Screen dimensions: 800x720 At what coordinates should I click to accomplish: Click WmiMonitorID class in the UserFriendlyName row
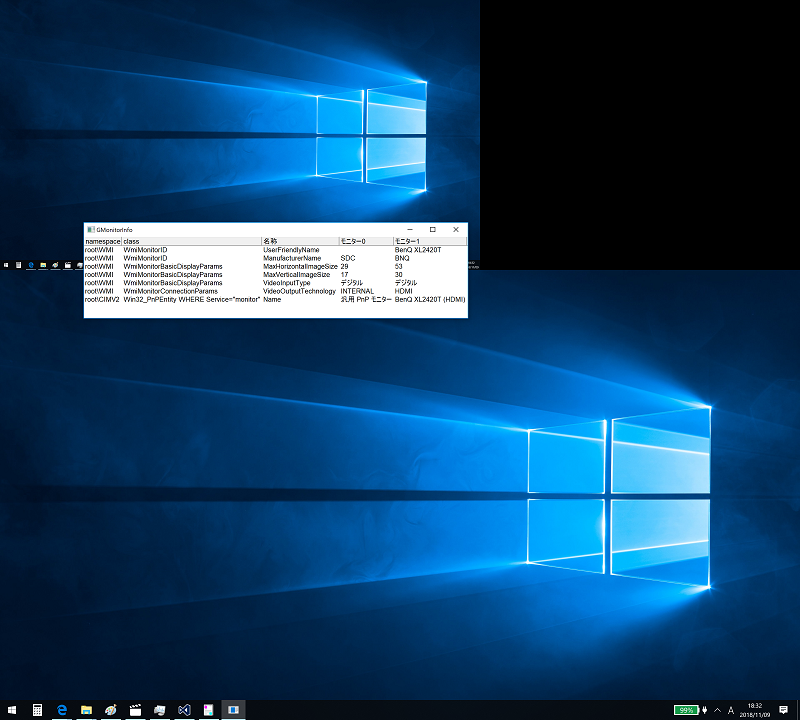point(145,250)
